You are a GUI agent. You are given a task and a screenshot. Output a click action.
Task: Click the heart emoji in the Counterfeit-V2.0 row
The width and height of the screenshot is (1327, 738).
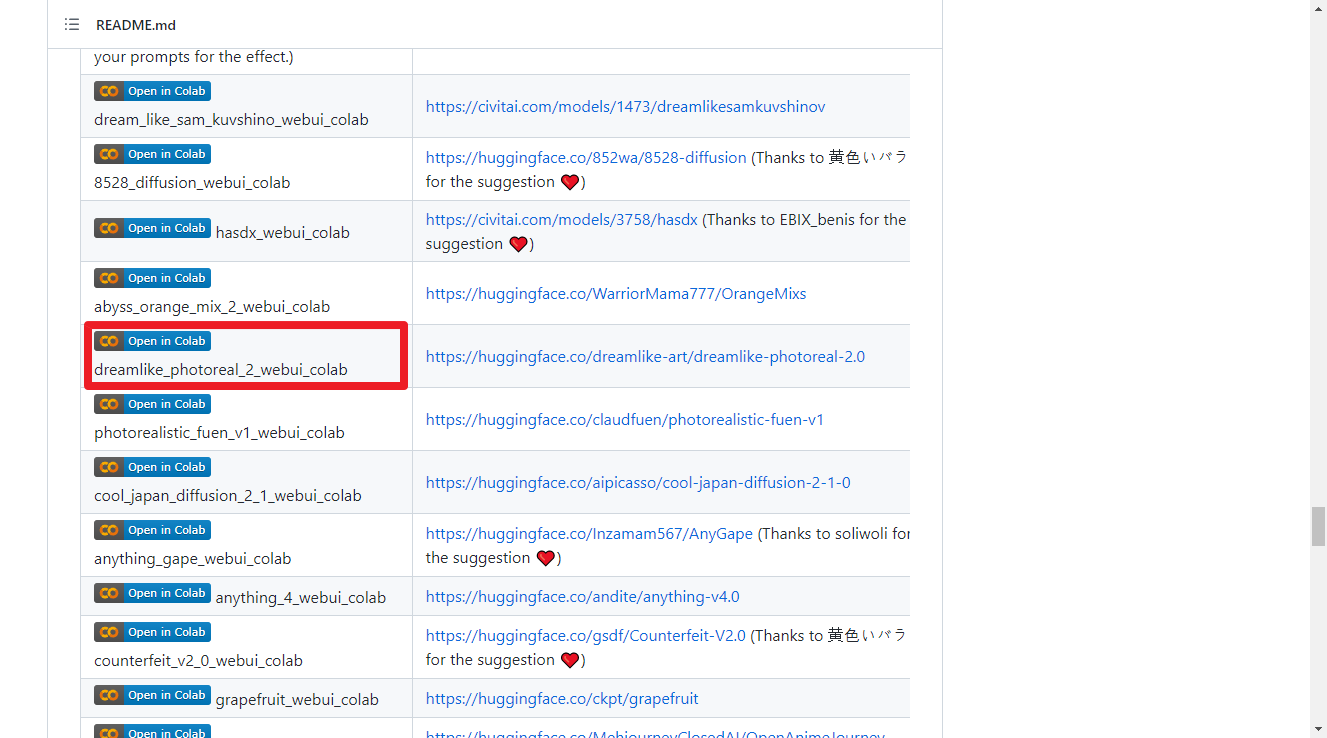570,660
